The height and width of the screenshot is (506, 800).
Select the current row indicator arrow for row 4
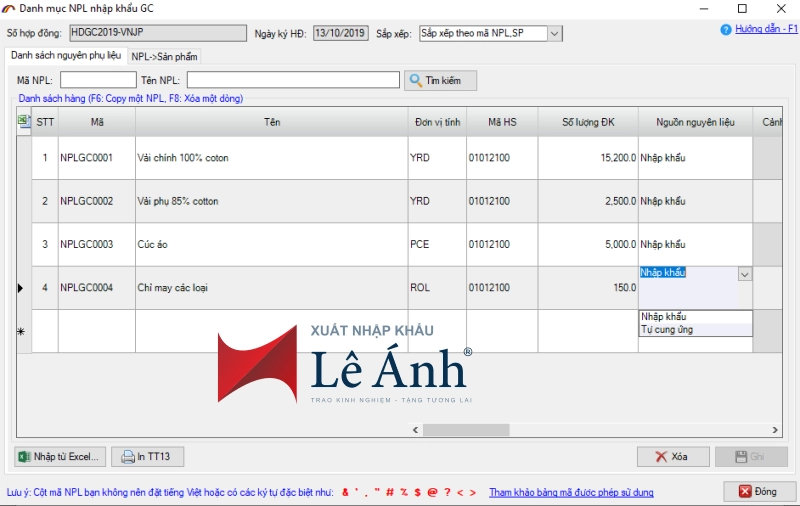[23, 288]
